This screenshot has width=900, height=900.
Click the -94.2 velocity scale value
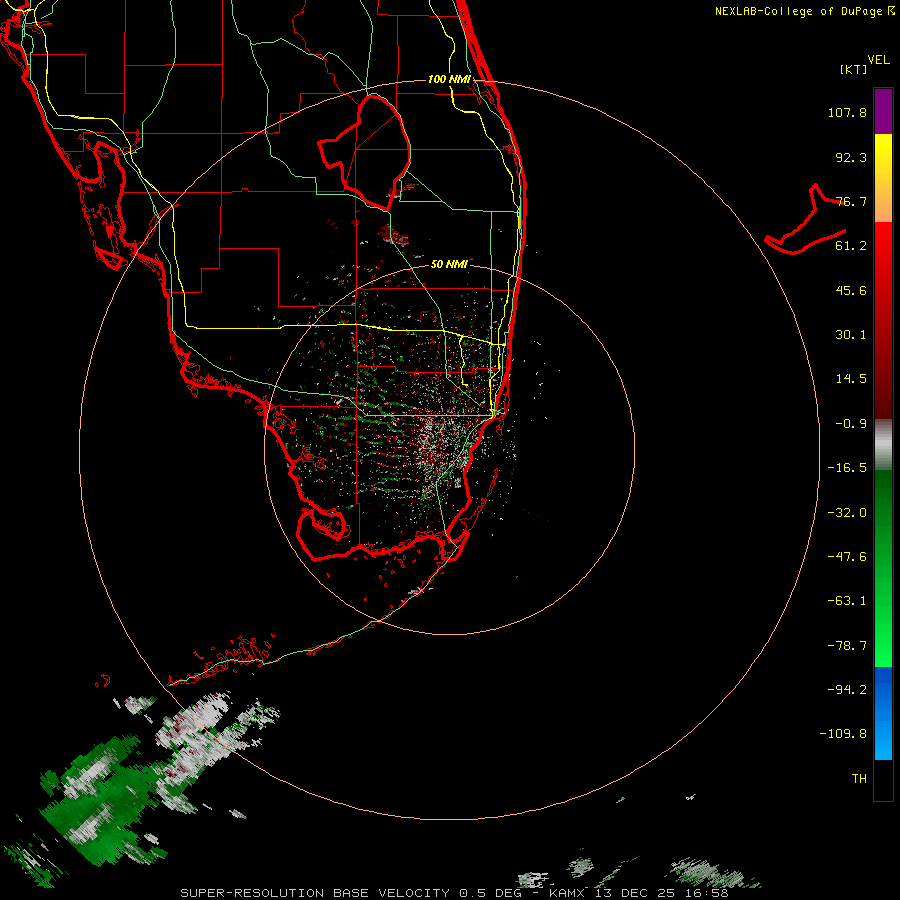coord(847,690)
